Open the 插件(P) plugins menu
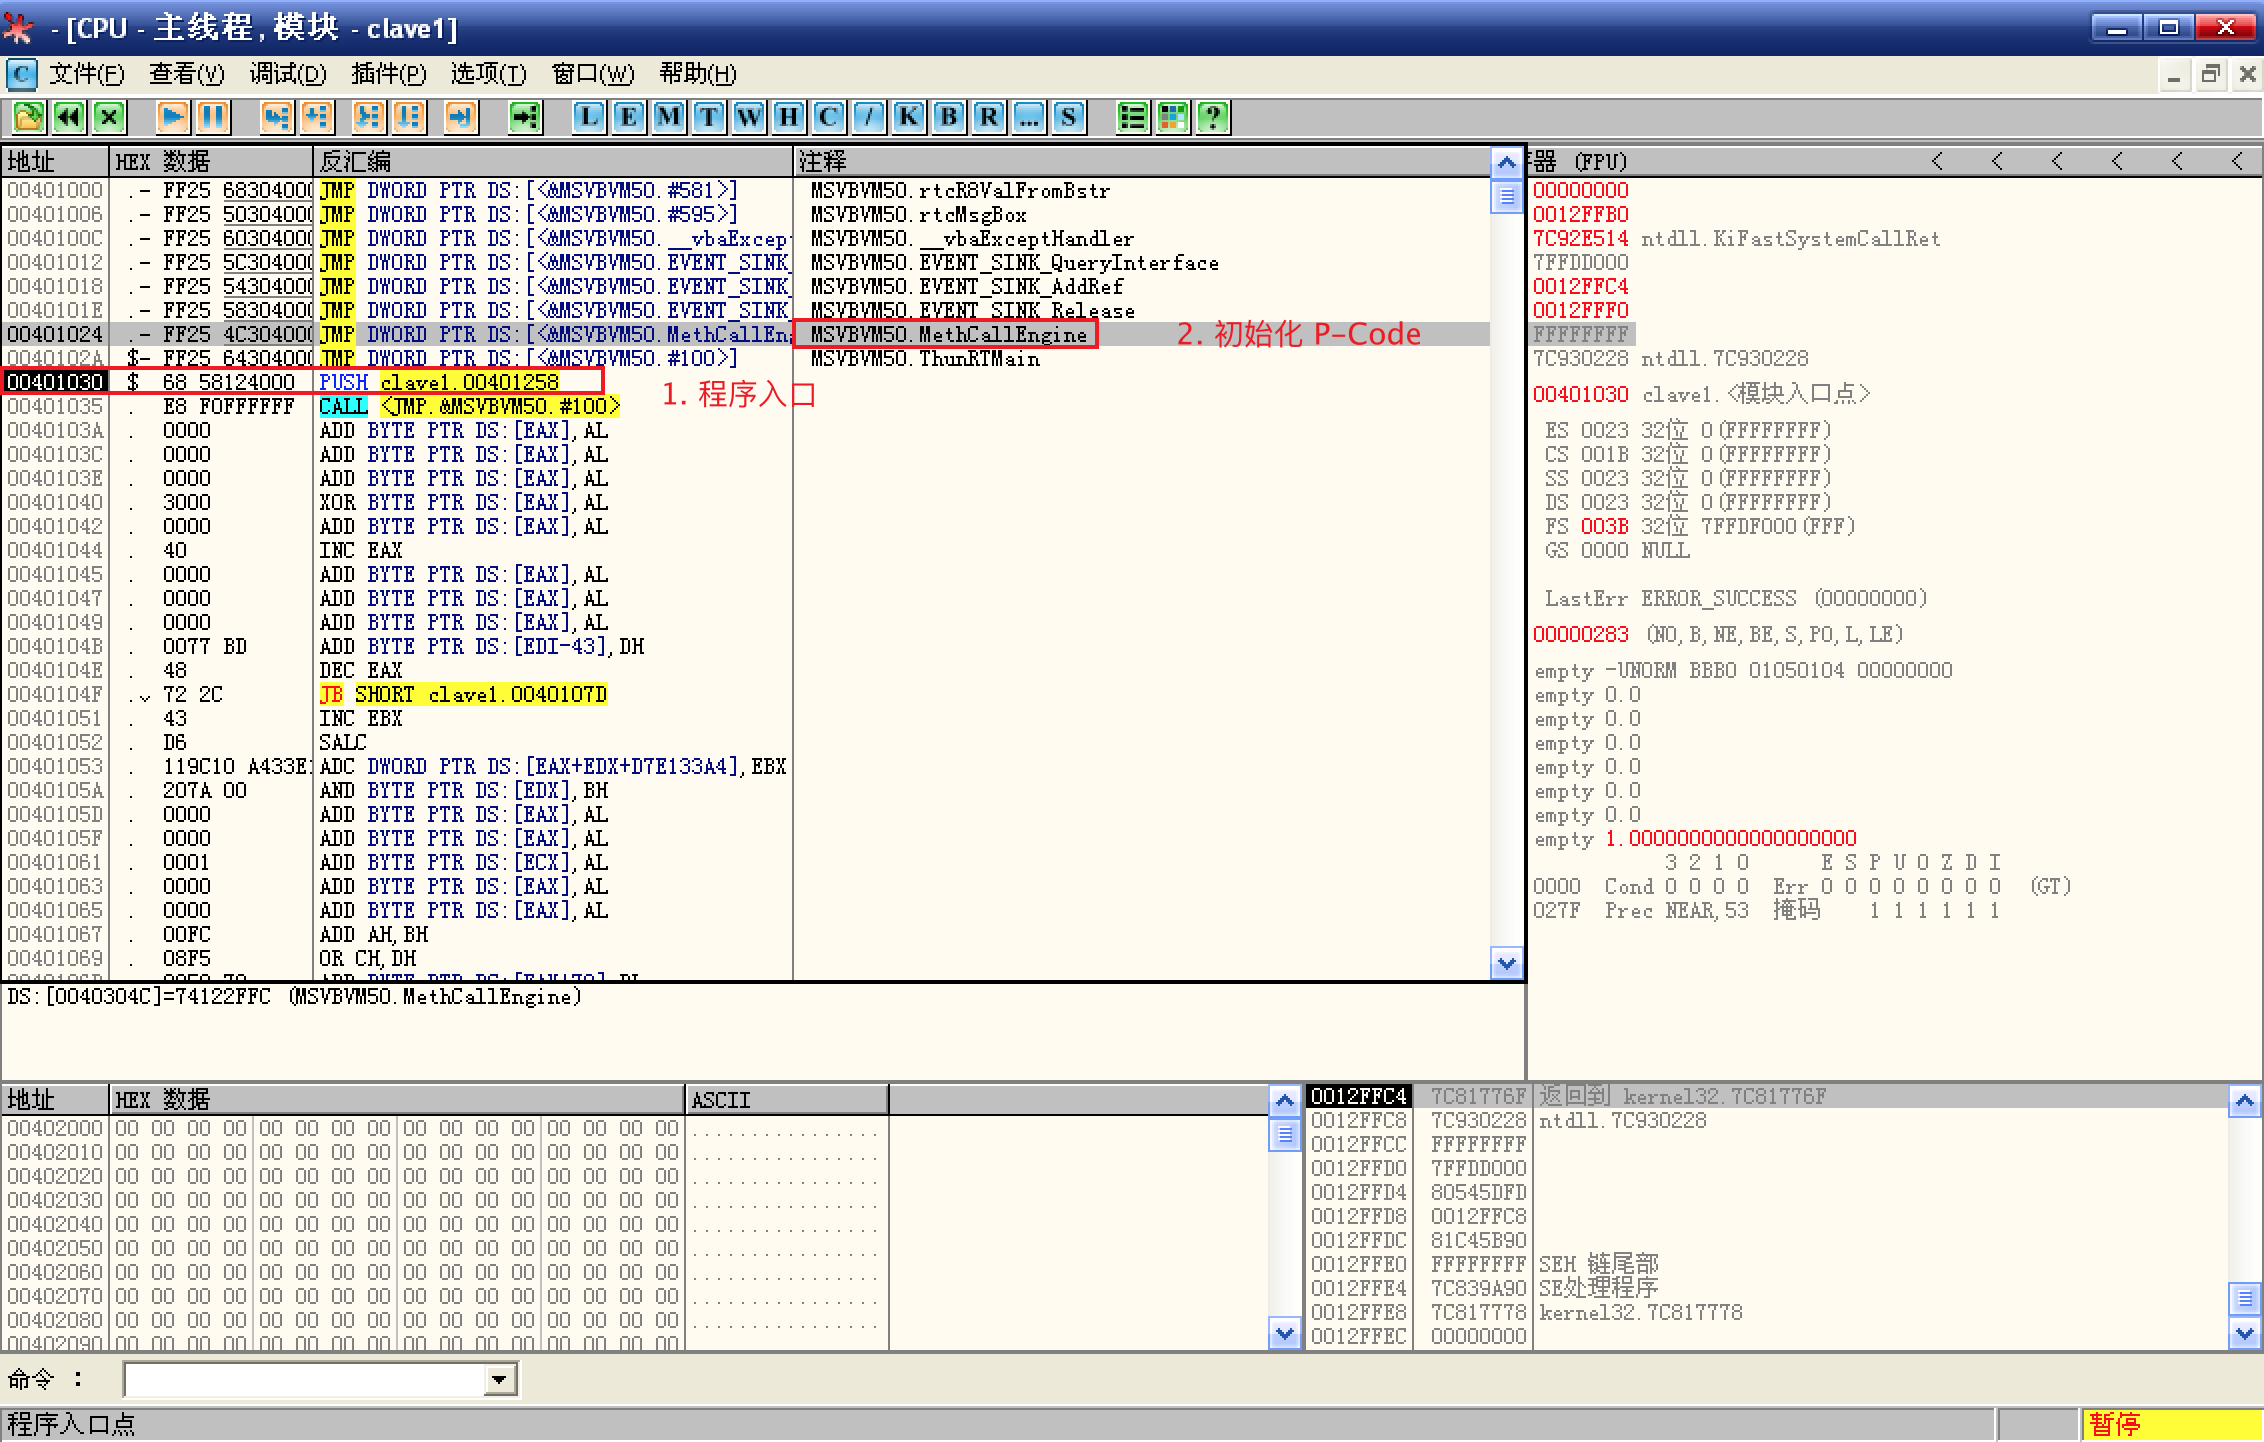 [388, 74]
